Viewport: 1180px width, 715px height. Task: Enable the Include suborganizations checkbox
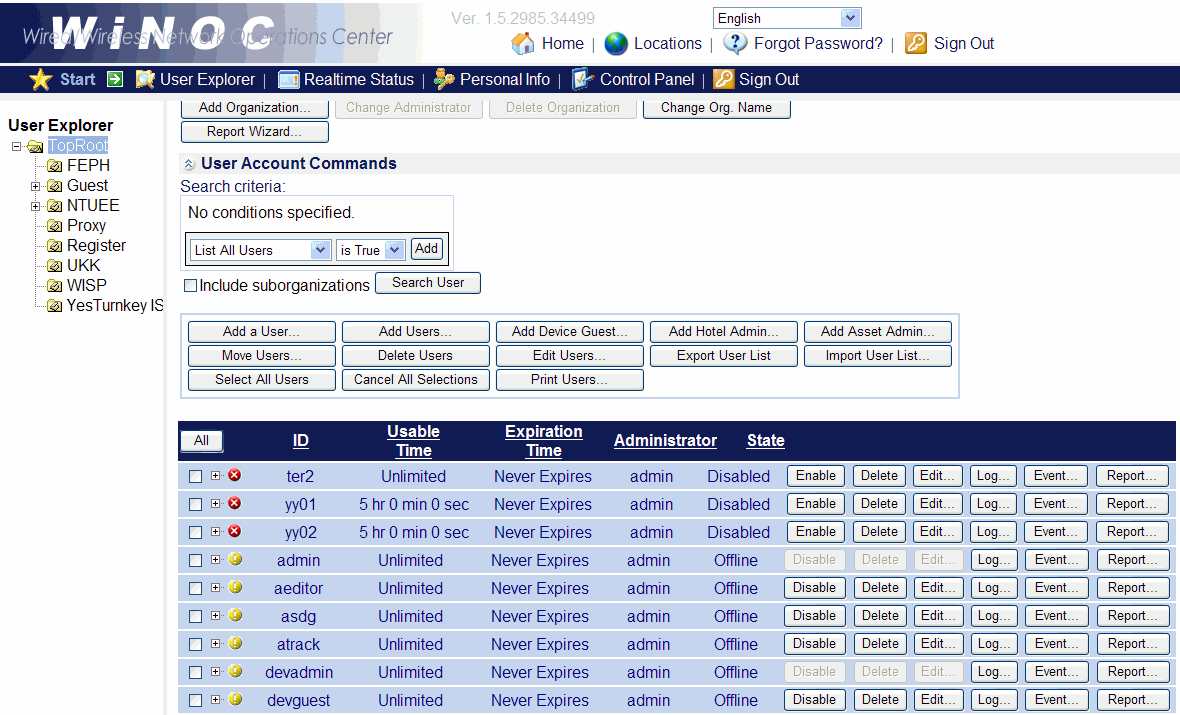click(x=191, y=286)
